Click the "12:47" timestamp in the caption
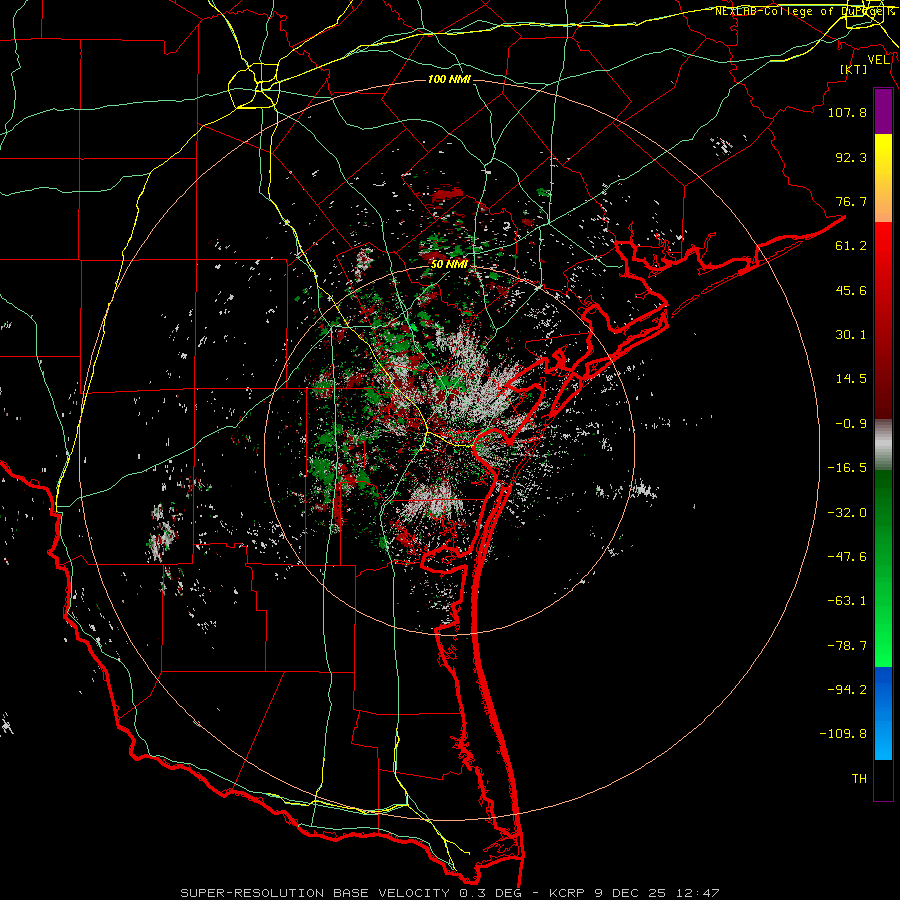The image size is (900, 900). pyautogui.click(x=699, y=893)
